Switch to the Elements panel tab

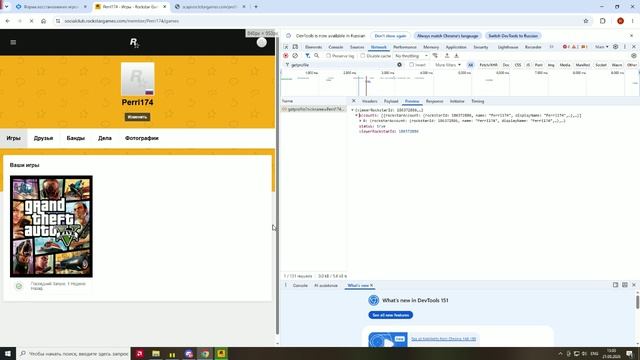[x=313, y=47]
